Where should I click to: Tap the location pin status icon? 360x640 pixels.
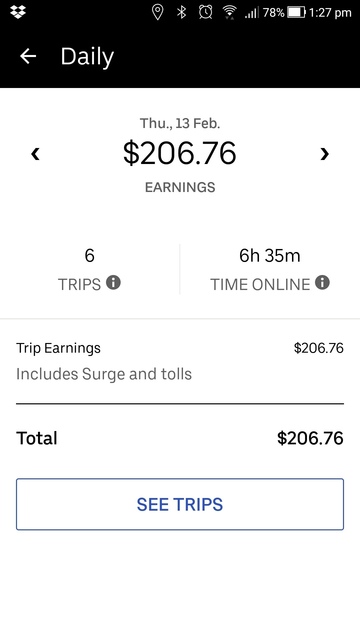point(157,12)
